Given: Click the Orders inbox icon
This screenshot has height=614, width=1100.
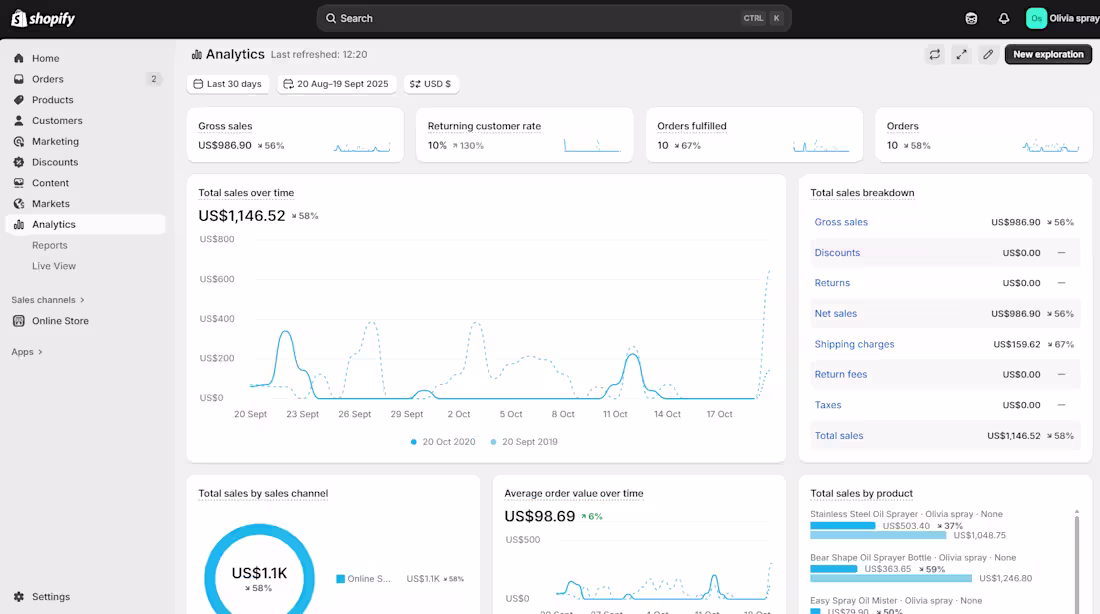Looking at the screenshot, I should (19, 79).
